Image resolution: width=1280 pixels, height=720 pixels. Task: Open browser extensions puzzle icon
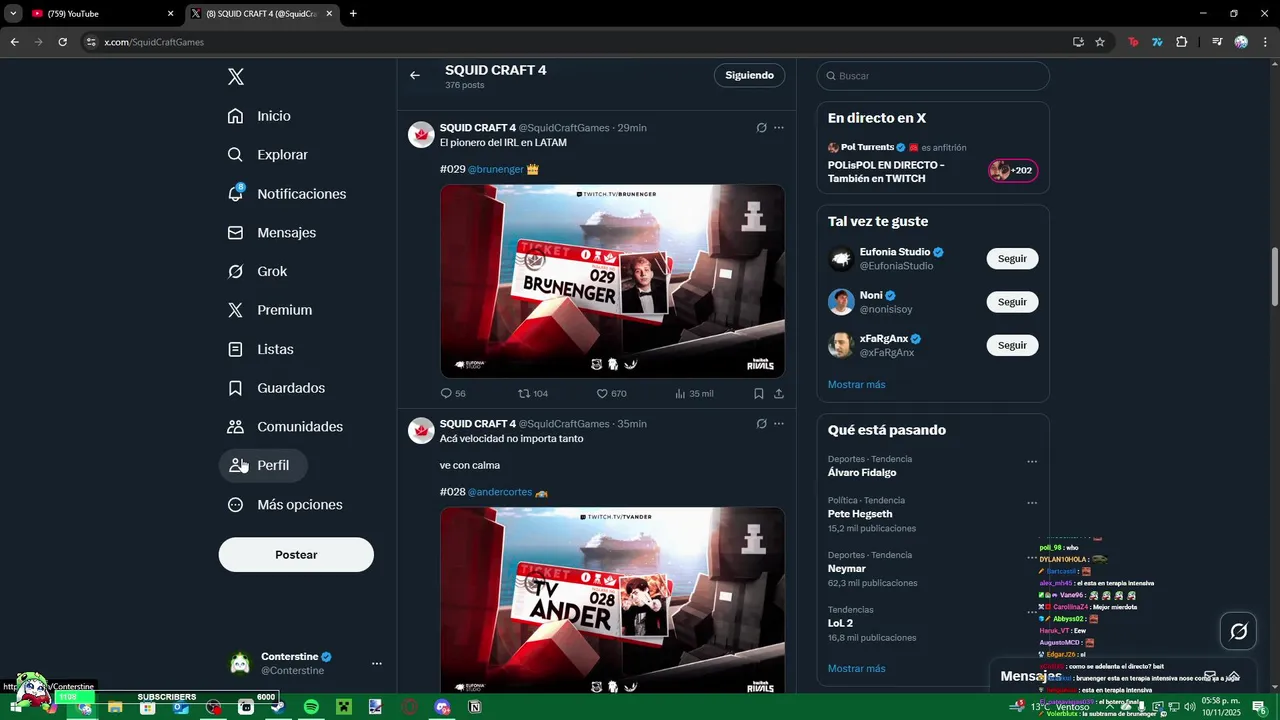click(x=1181, y=42)
